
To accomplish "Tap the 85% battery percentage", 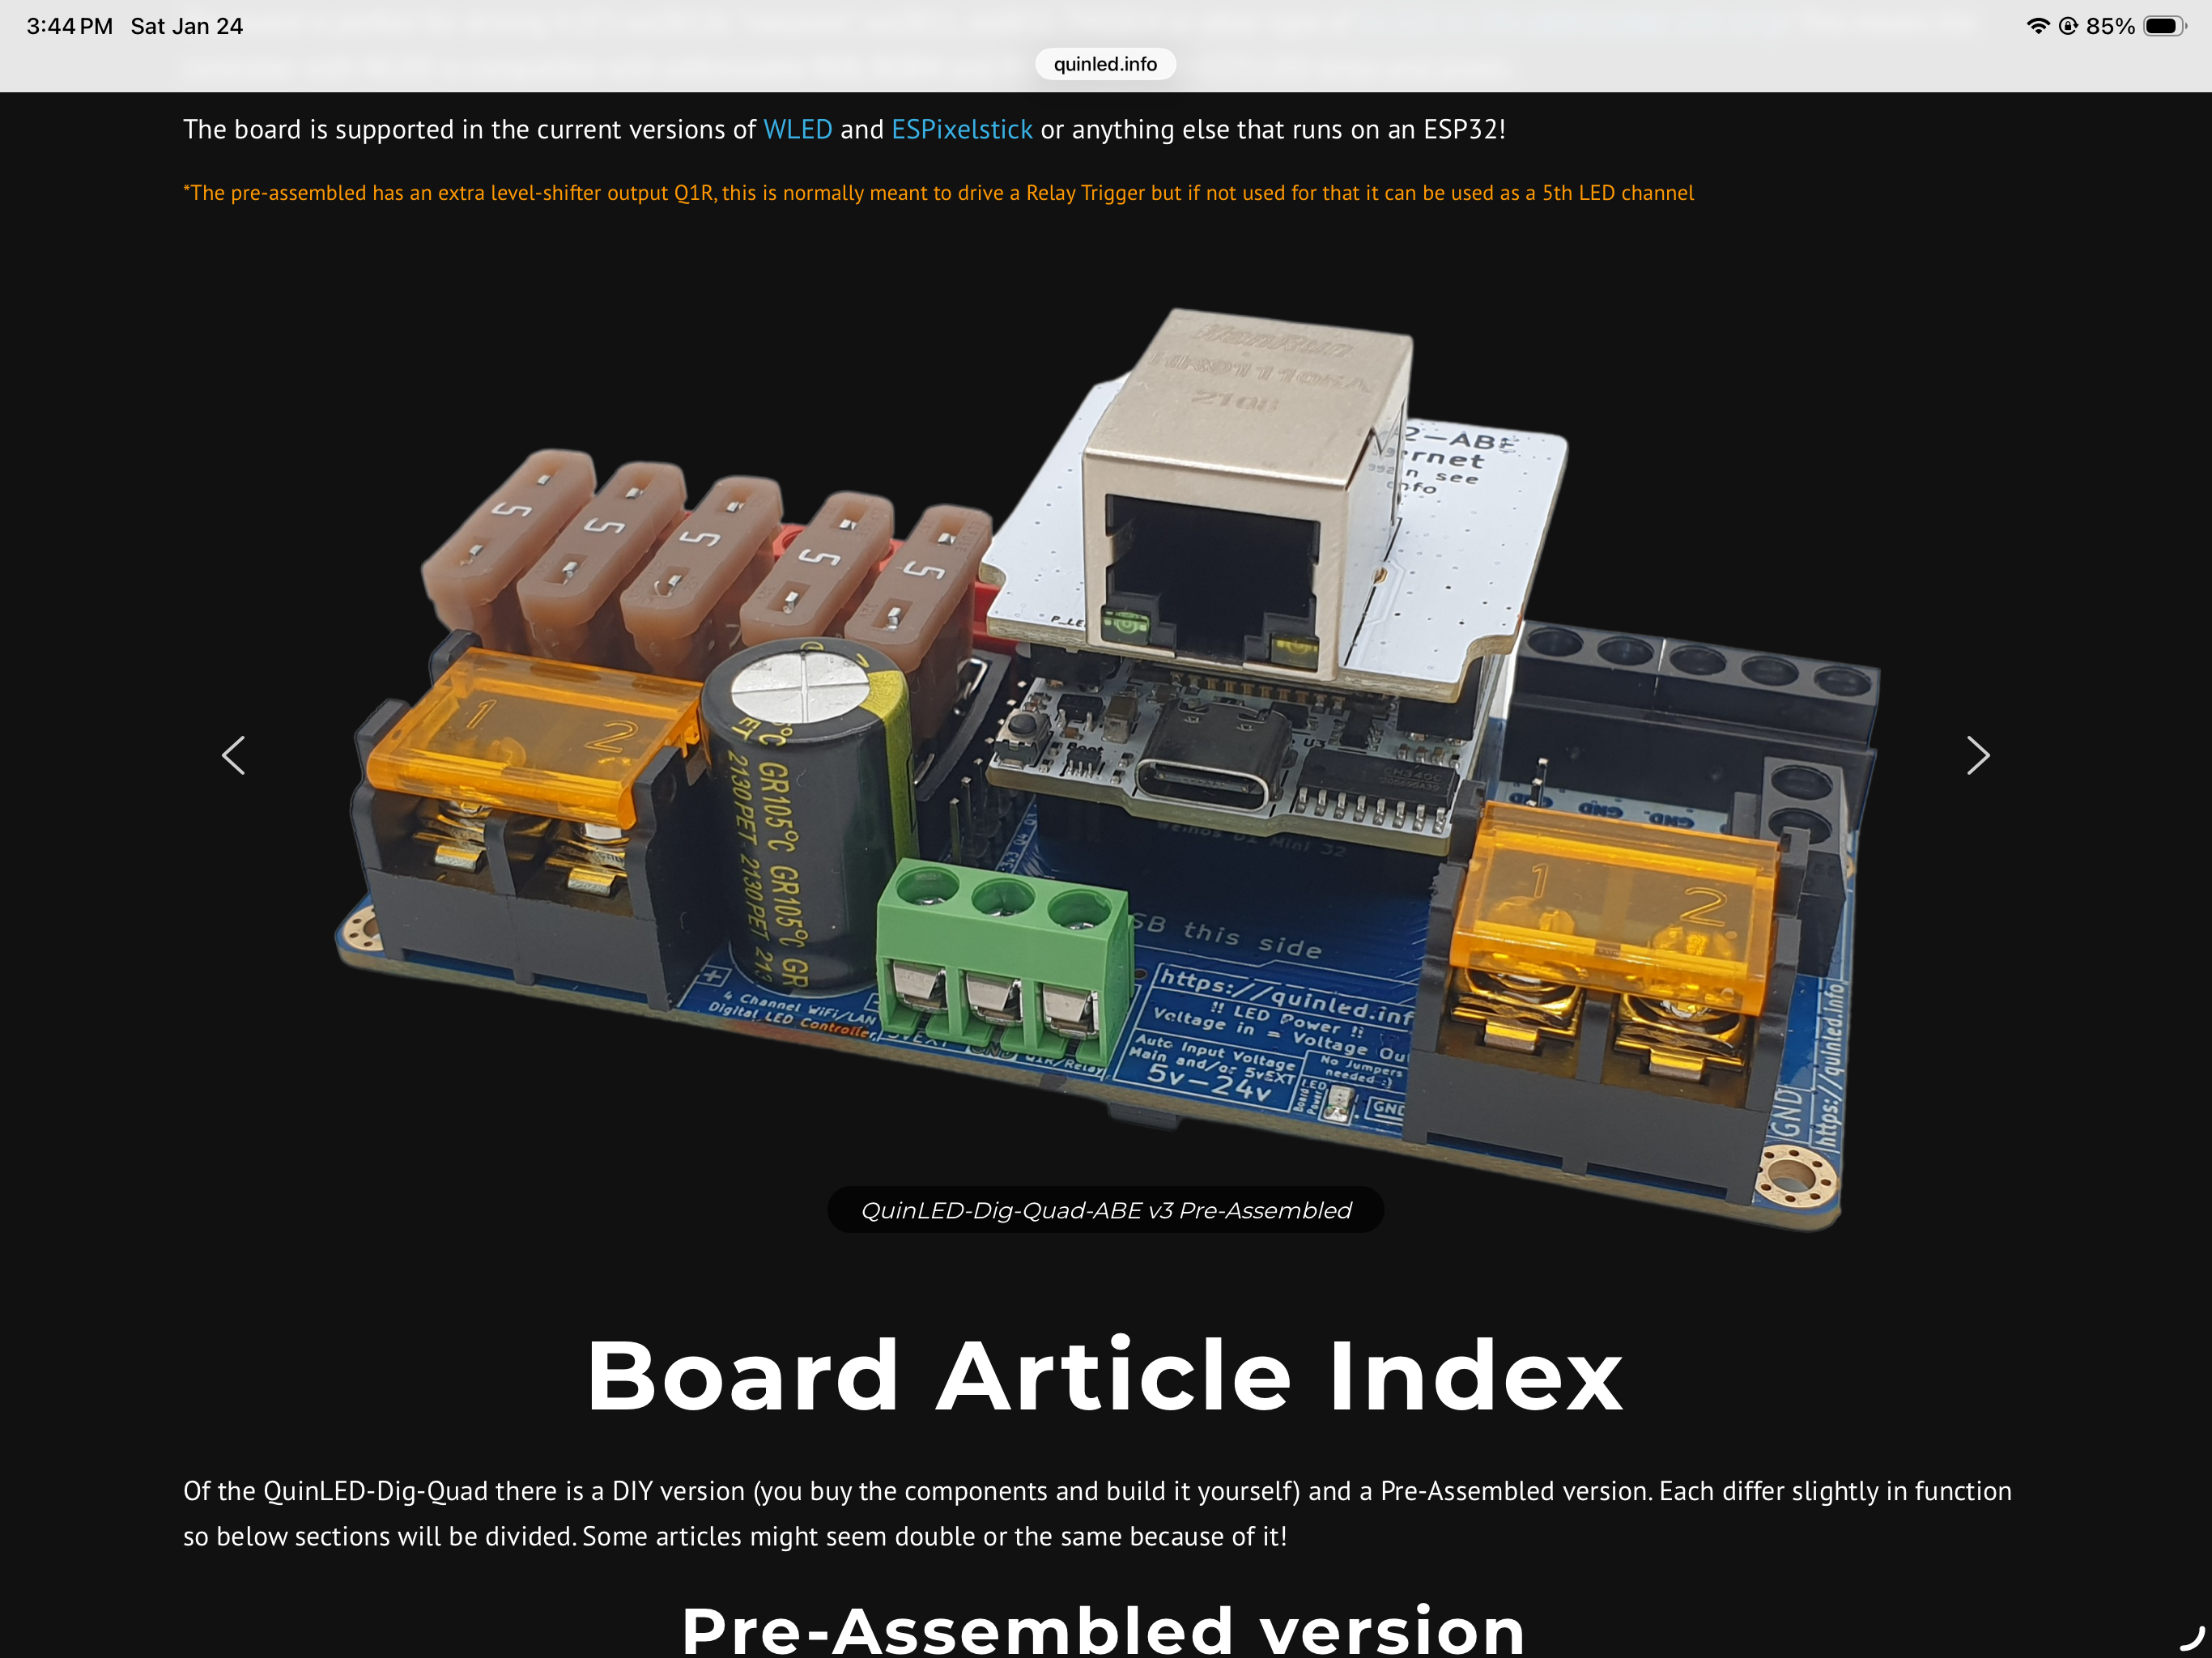I will tap(2110, 26).
